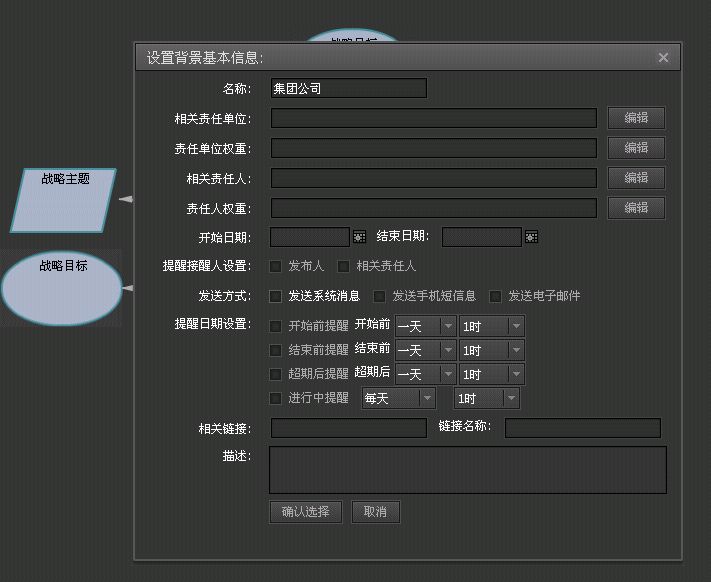Open the 开始前 hour dropdown
Screen dimensions: 711x582
tap(492, 326)
